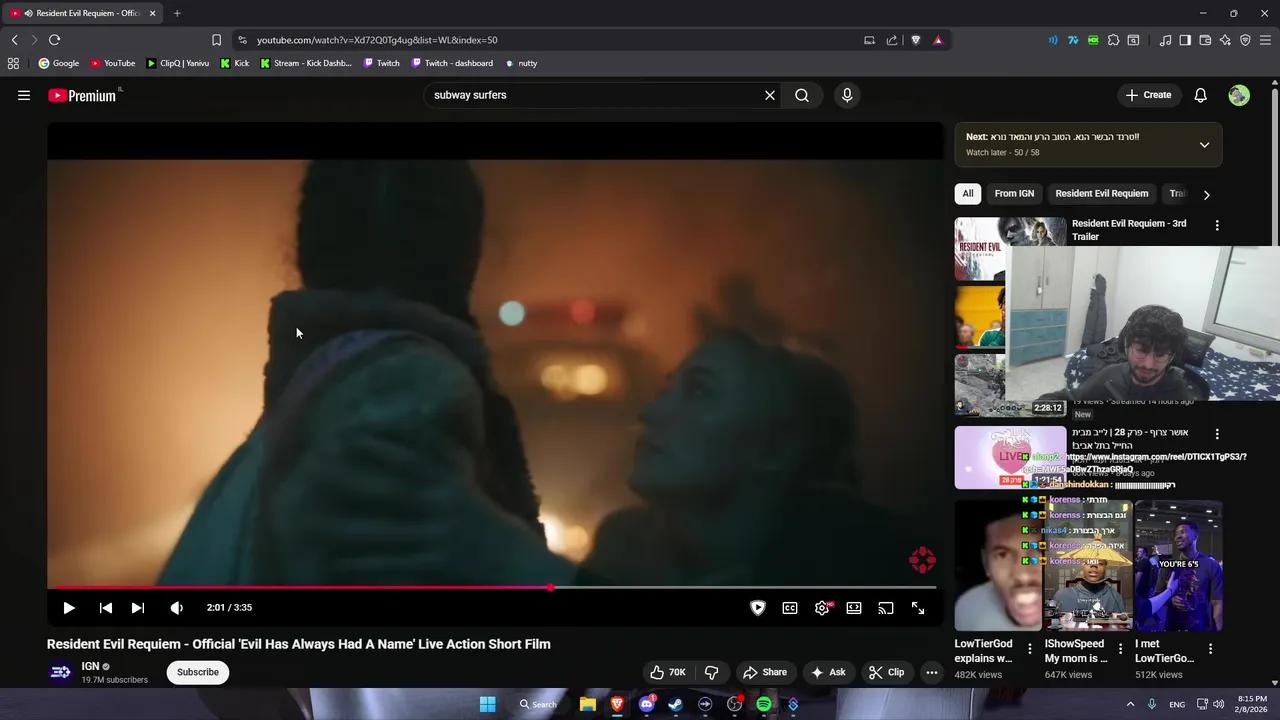Open the Brave wallet icon
This screenshot has width=1280, height=720.
(x=1205, y=40)
